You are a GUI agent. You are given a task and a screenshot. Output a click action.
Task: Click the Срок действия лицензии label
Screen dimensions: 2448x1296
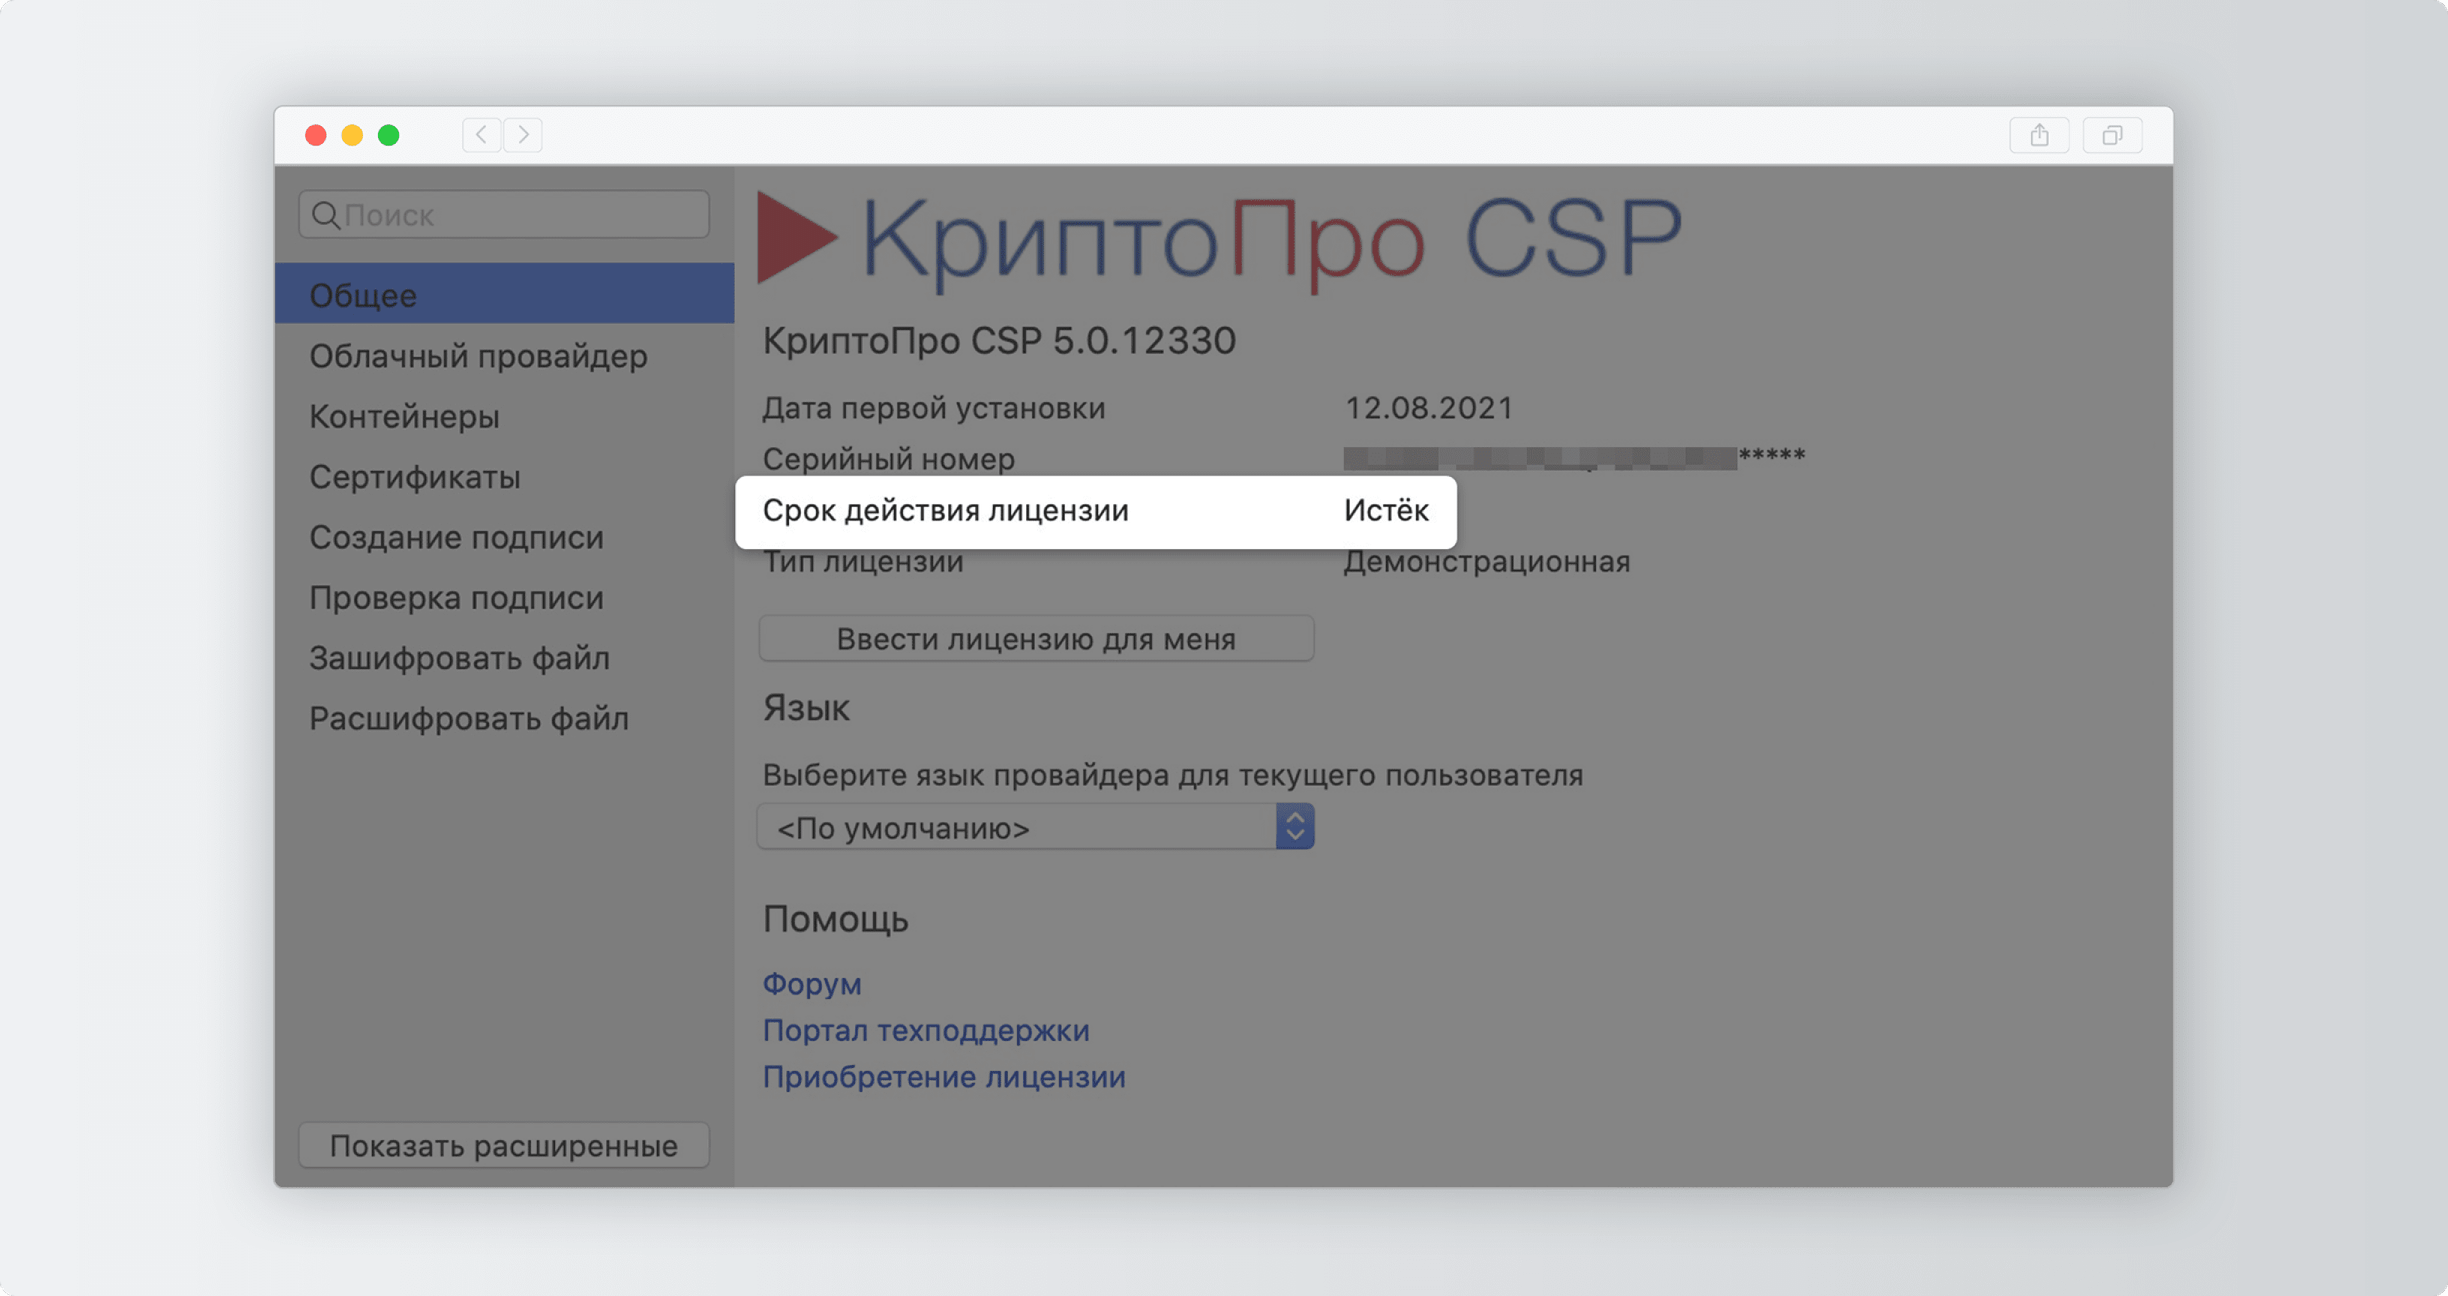[945, 511]
